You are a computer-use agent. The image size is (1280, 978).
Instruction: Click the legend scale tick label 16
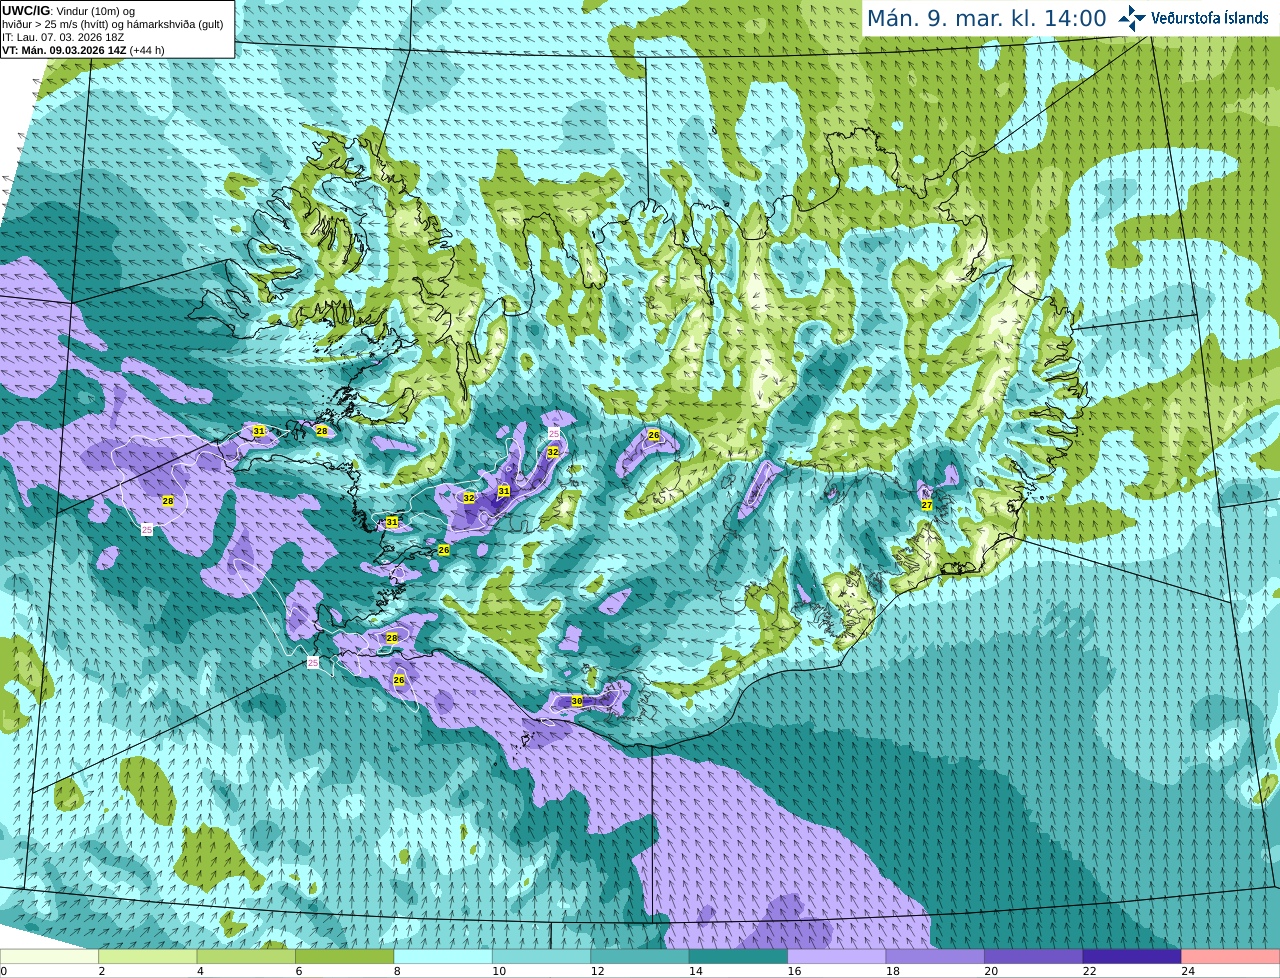[x=793, y=971]
